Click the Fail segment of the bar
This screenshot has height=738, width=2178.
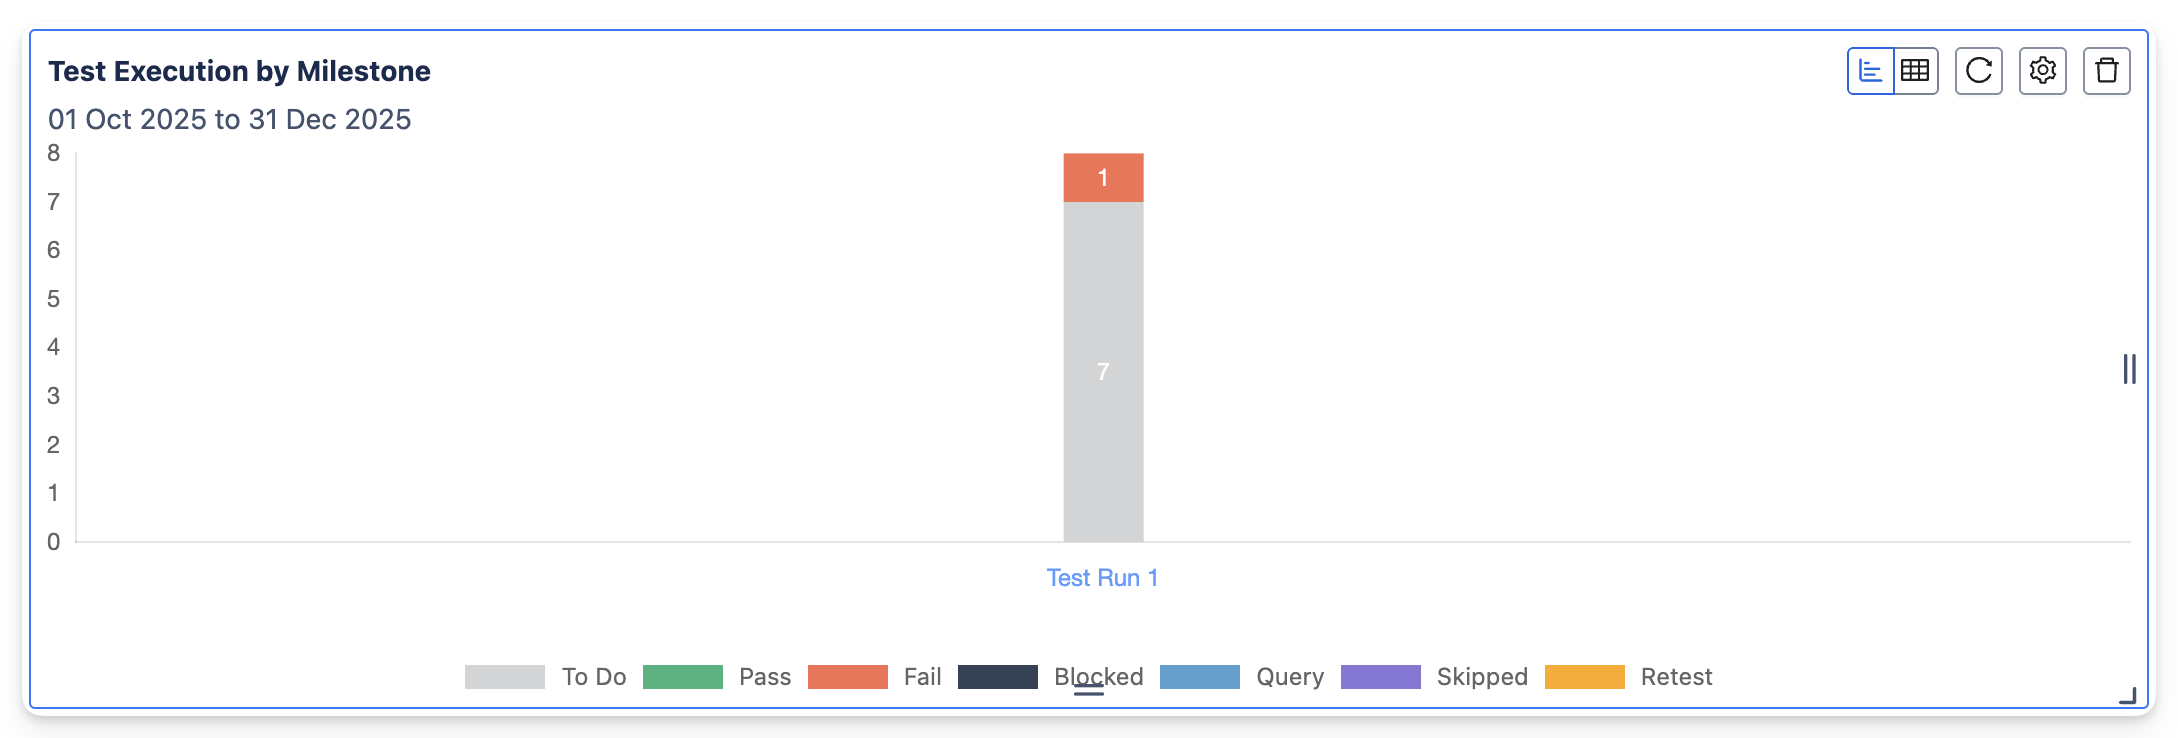[x=1103, y=178]
